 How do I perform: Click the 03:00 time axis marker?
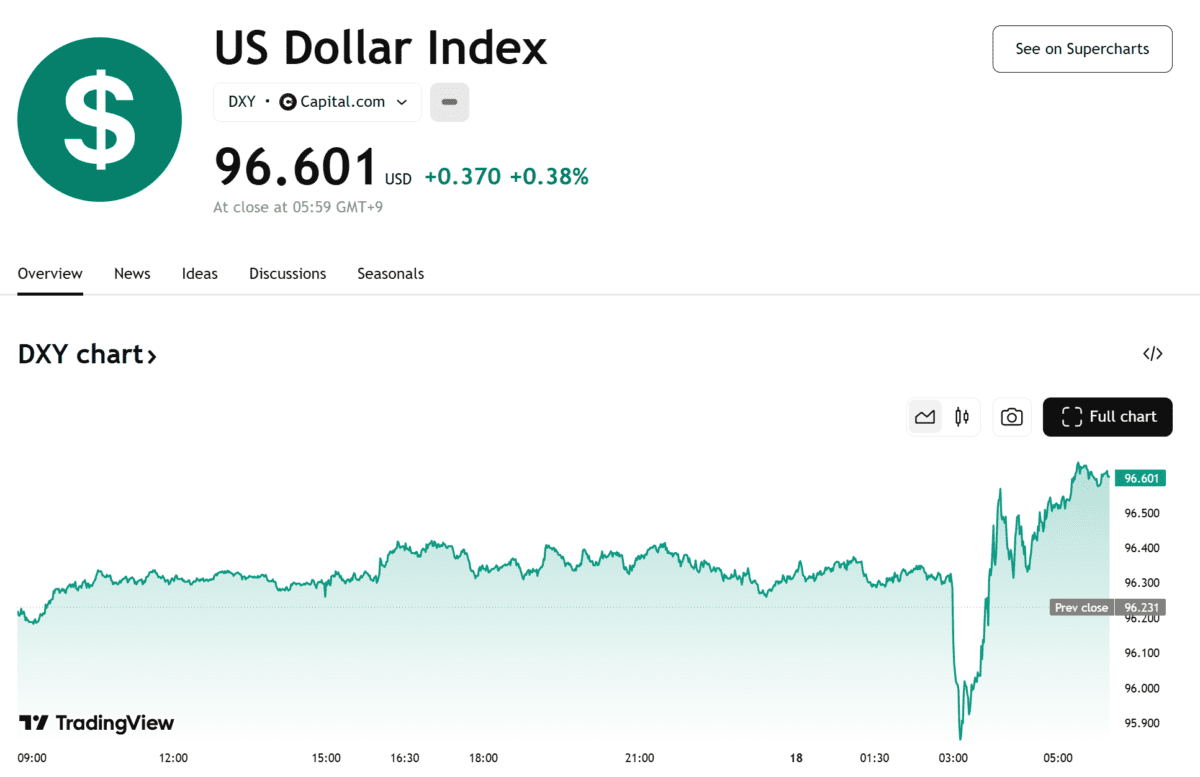(x=953, y=758)
